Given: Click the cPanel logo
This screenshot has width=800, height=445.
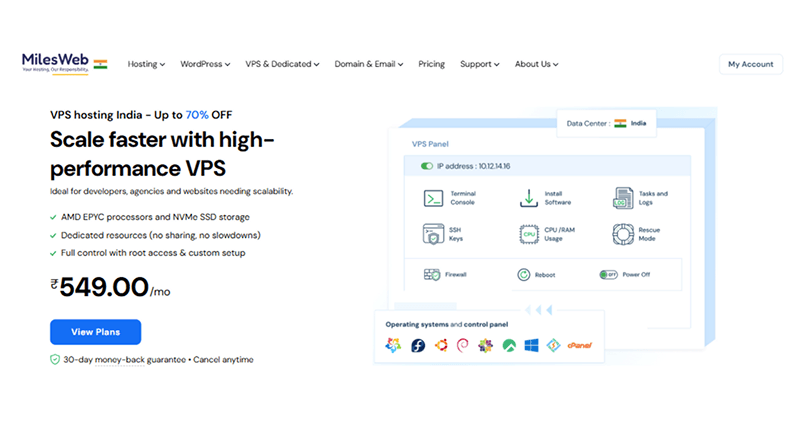Looking at the screenshot, I should (x=580, y=345).
